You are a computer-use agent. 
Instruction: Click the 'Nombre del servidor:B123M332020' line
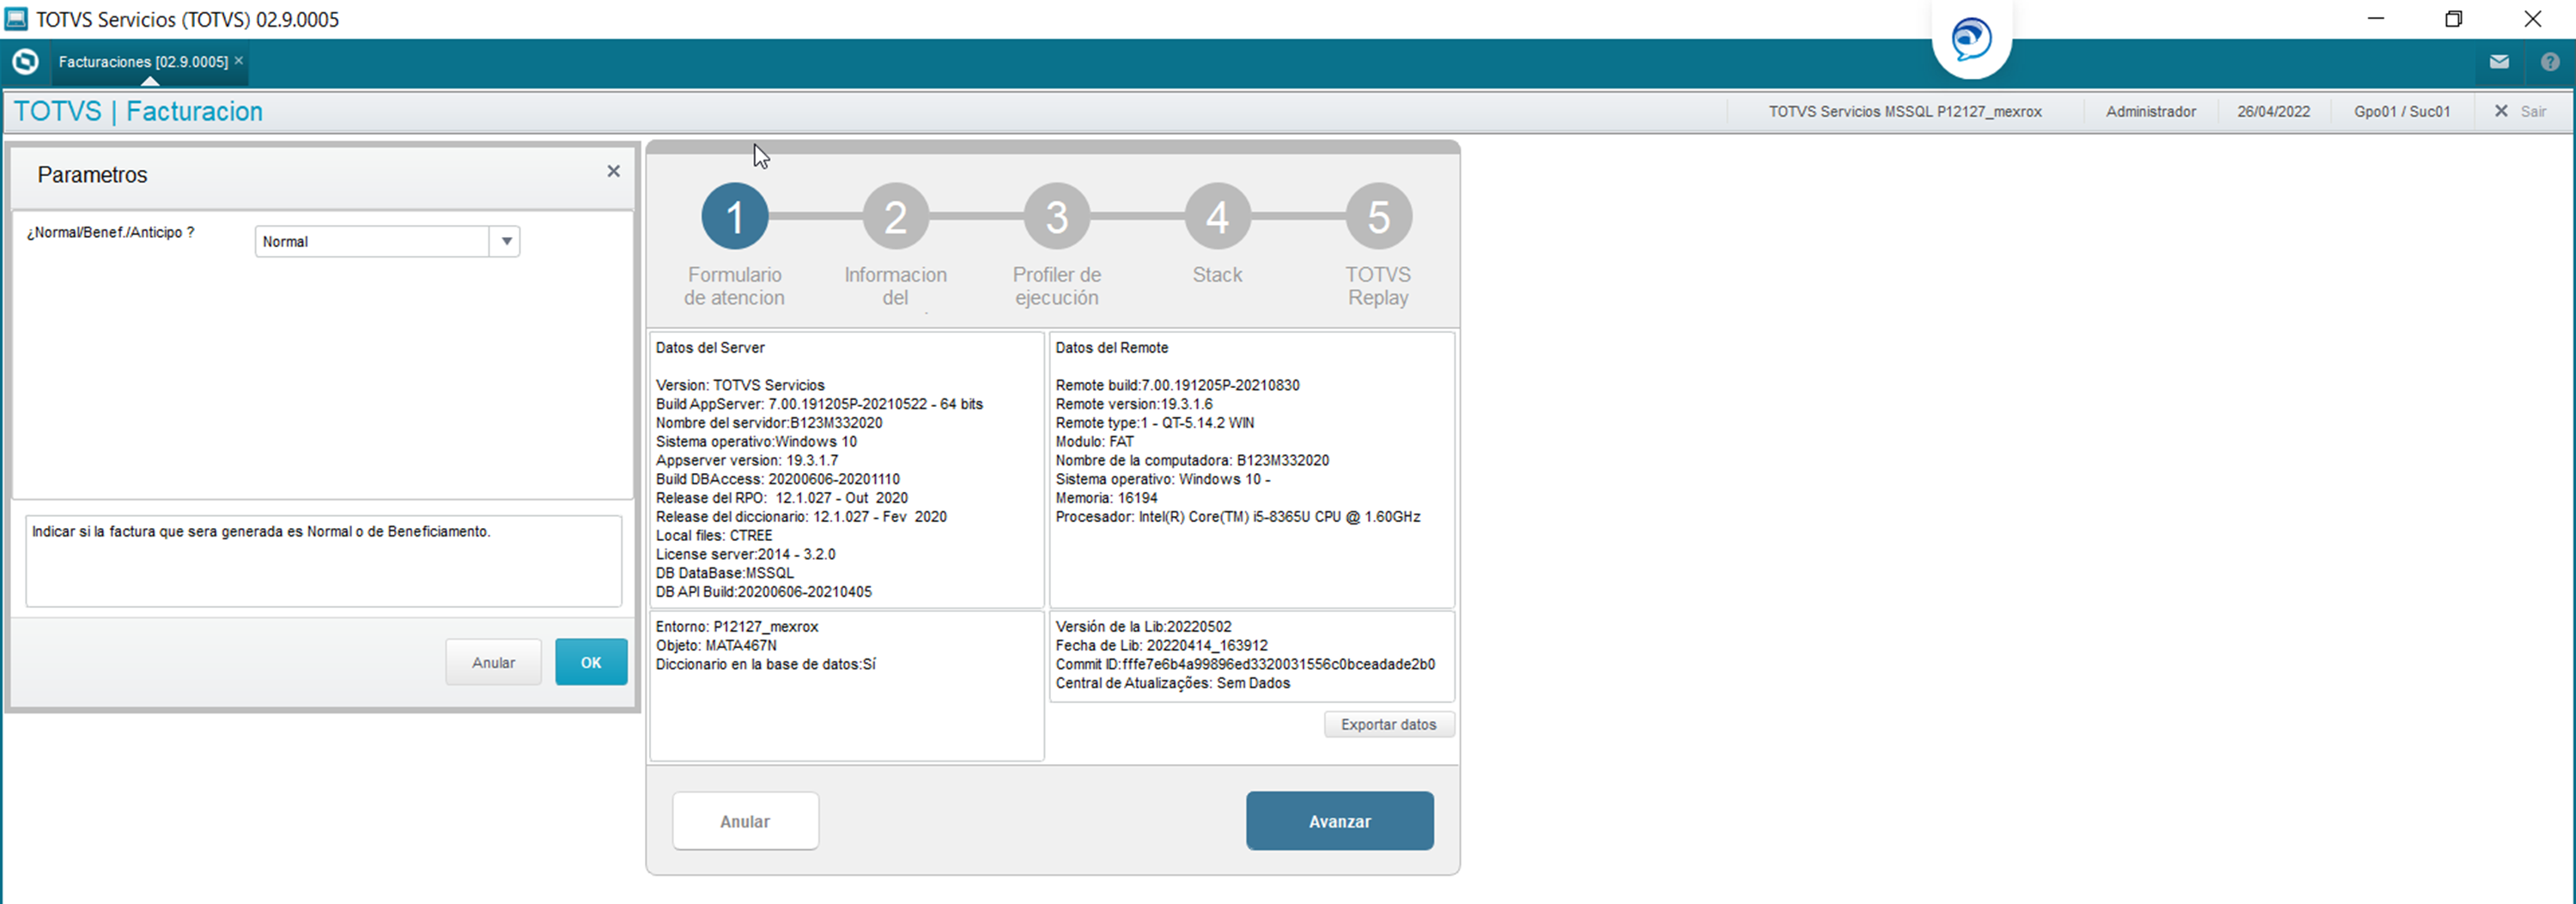[x=768, y=423]
